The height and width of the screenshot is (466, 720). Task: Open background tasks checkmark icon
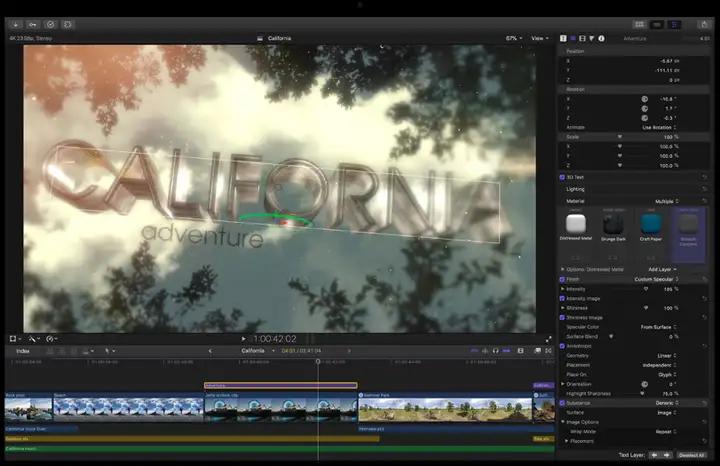click(x=51, y=24)
